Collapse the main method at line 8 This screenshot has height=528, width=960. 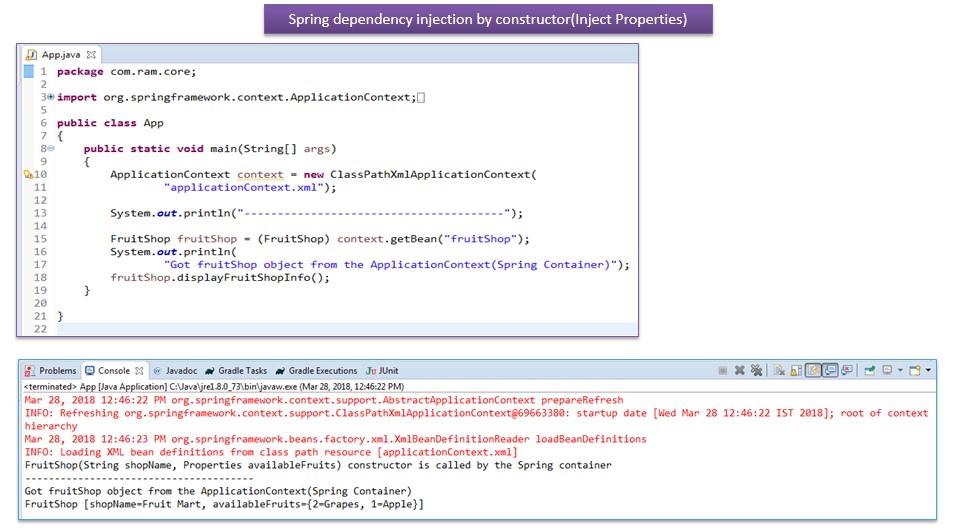(x=51, y=148)
